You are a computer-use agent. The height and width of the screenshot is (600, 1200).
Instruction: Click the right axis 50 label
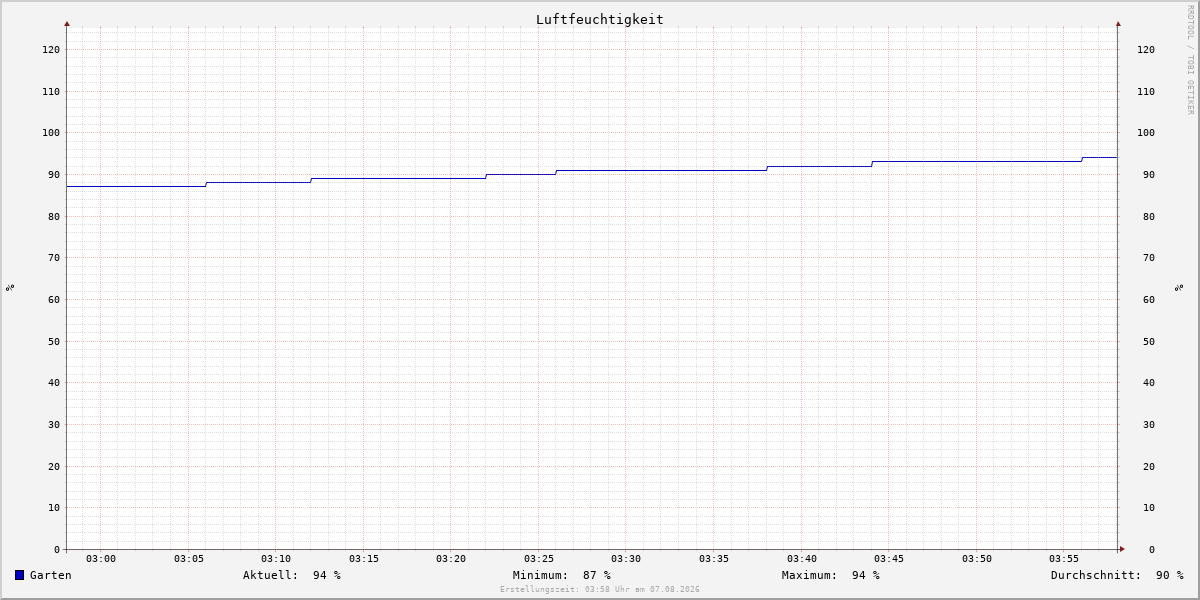[x=1146, y=341]
